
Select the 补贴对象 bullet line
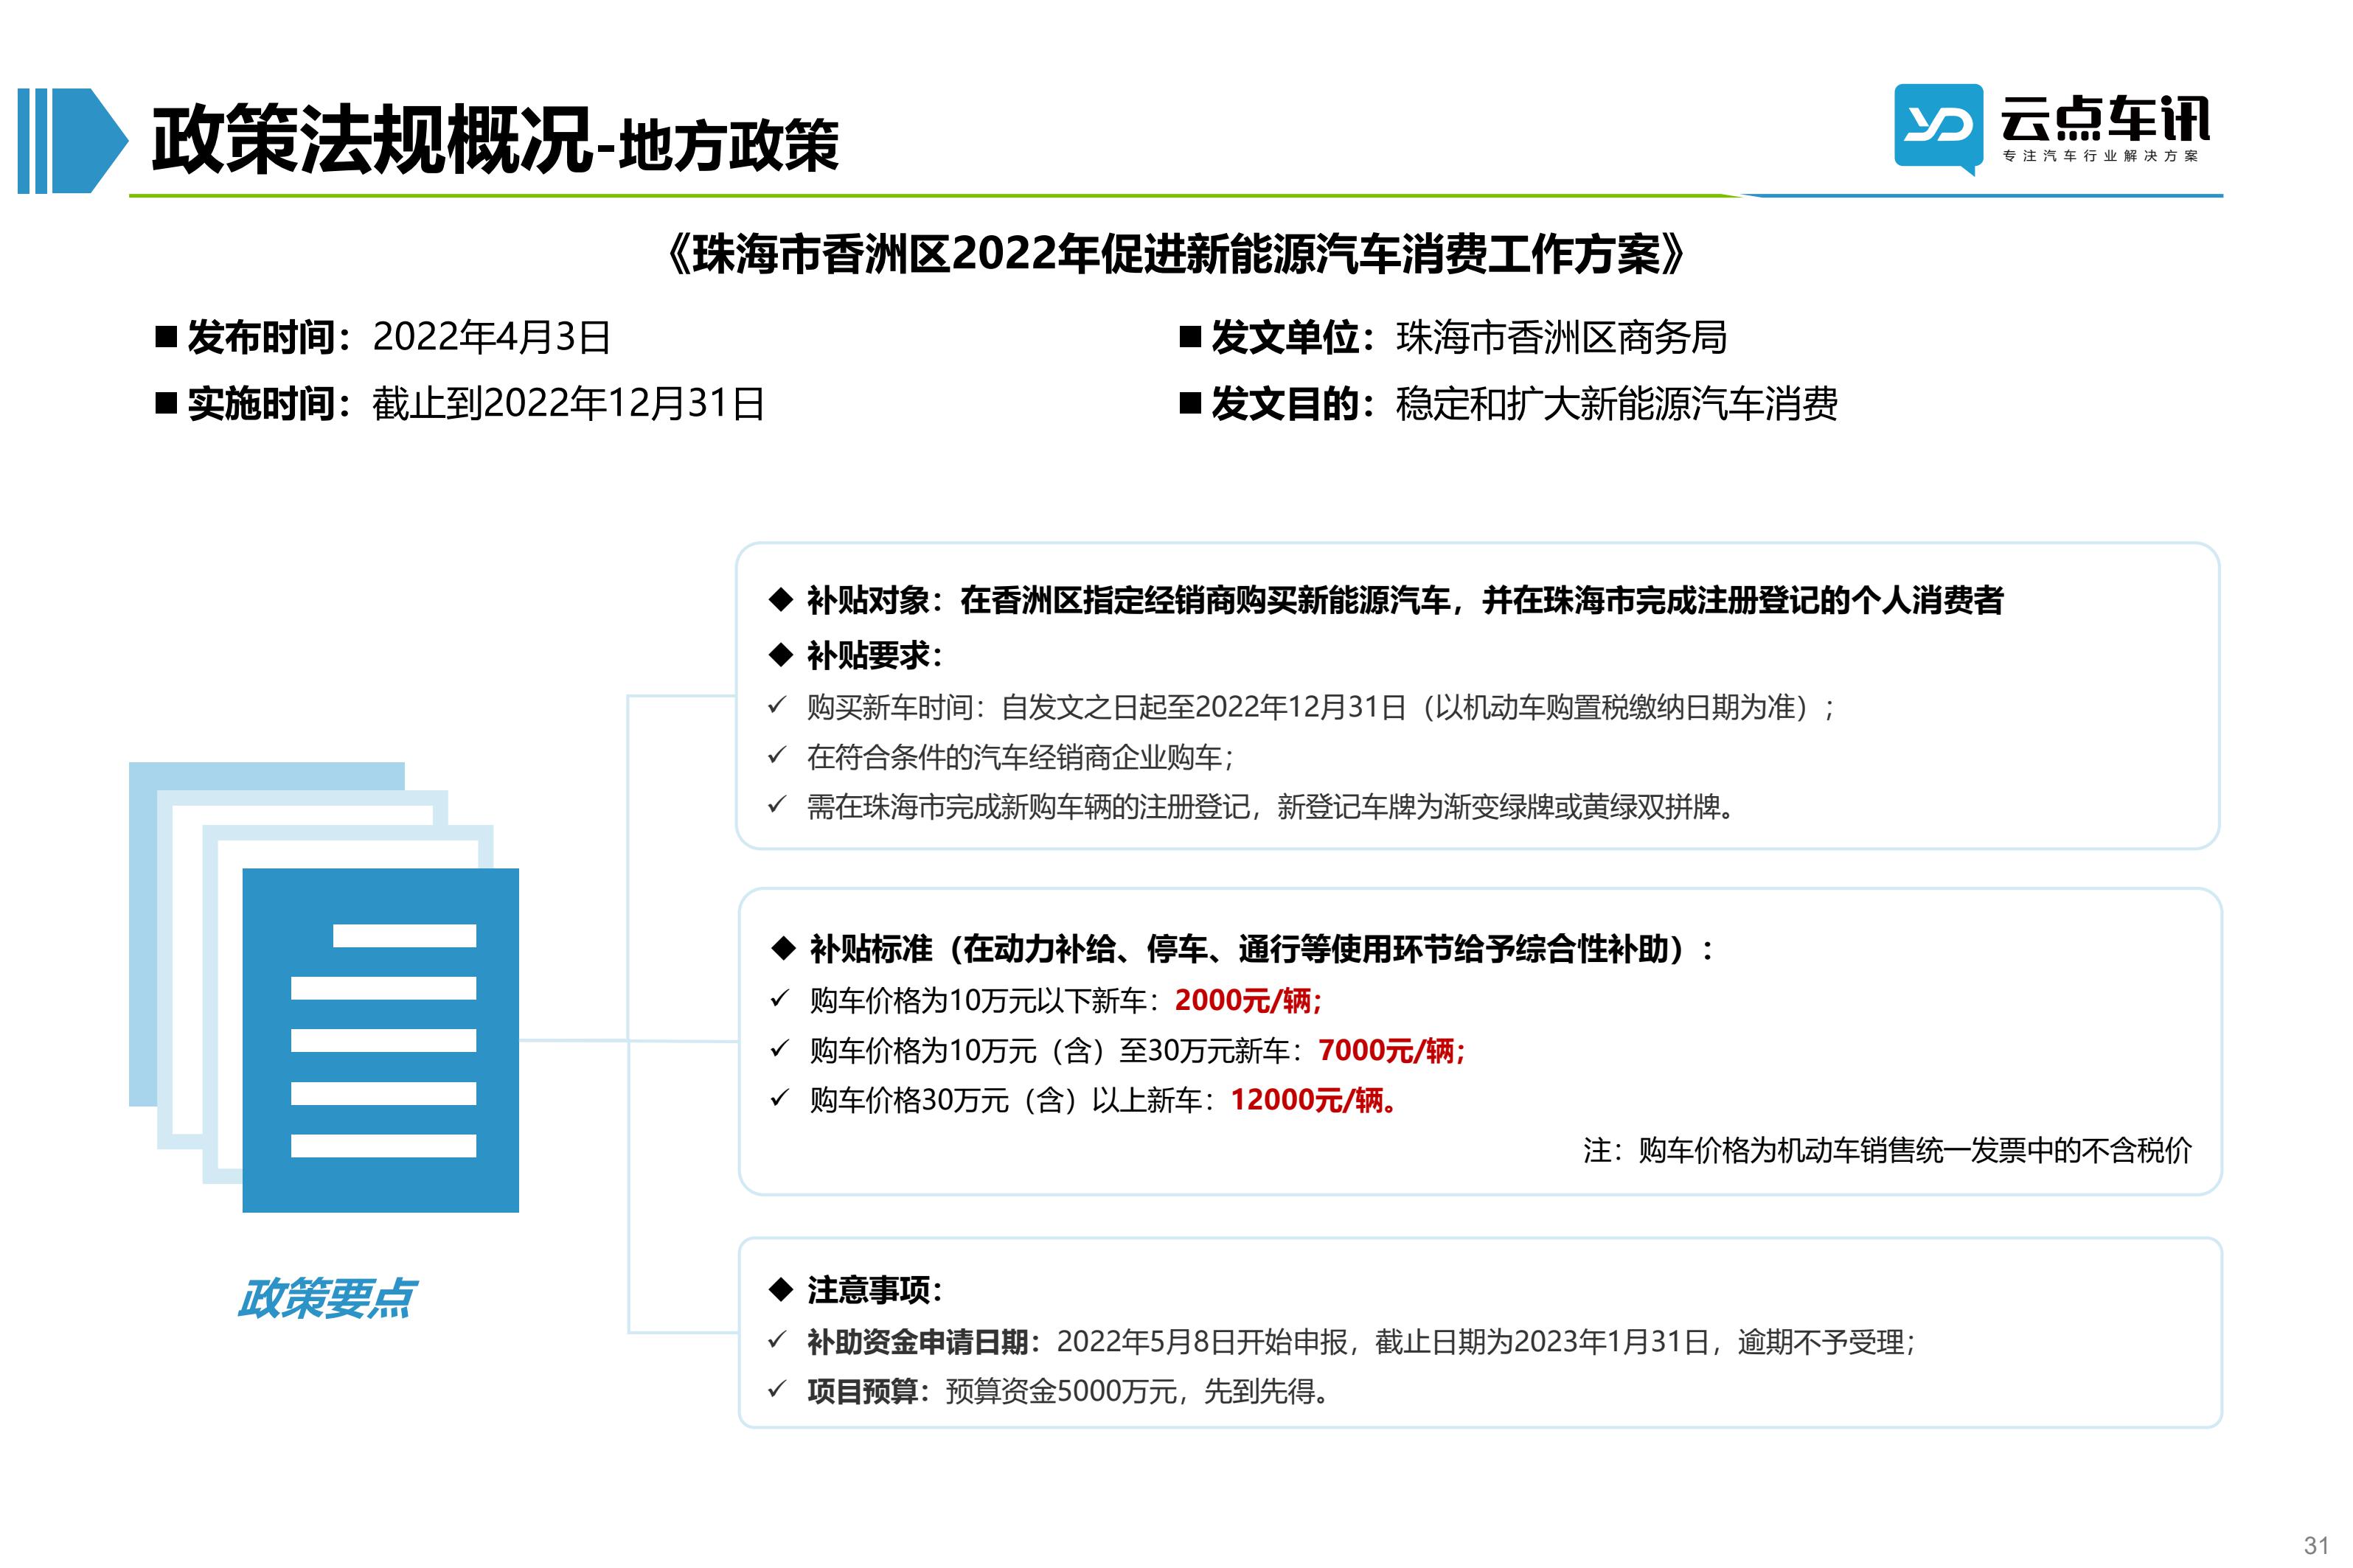coord(1386,600)
